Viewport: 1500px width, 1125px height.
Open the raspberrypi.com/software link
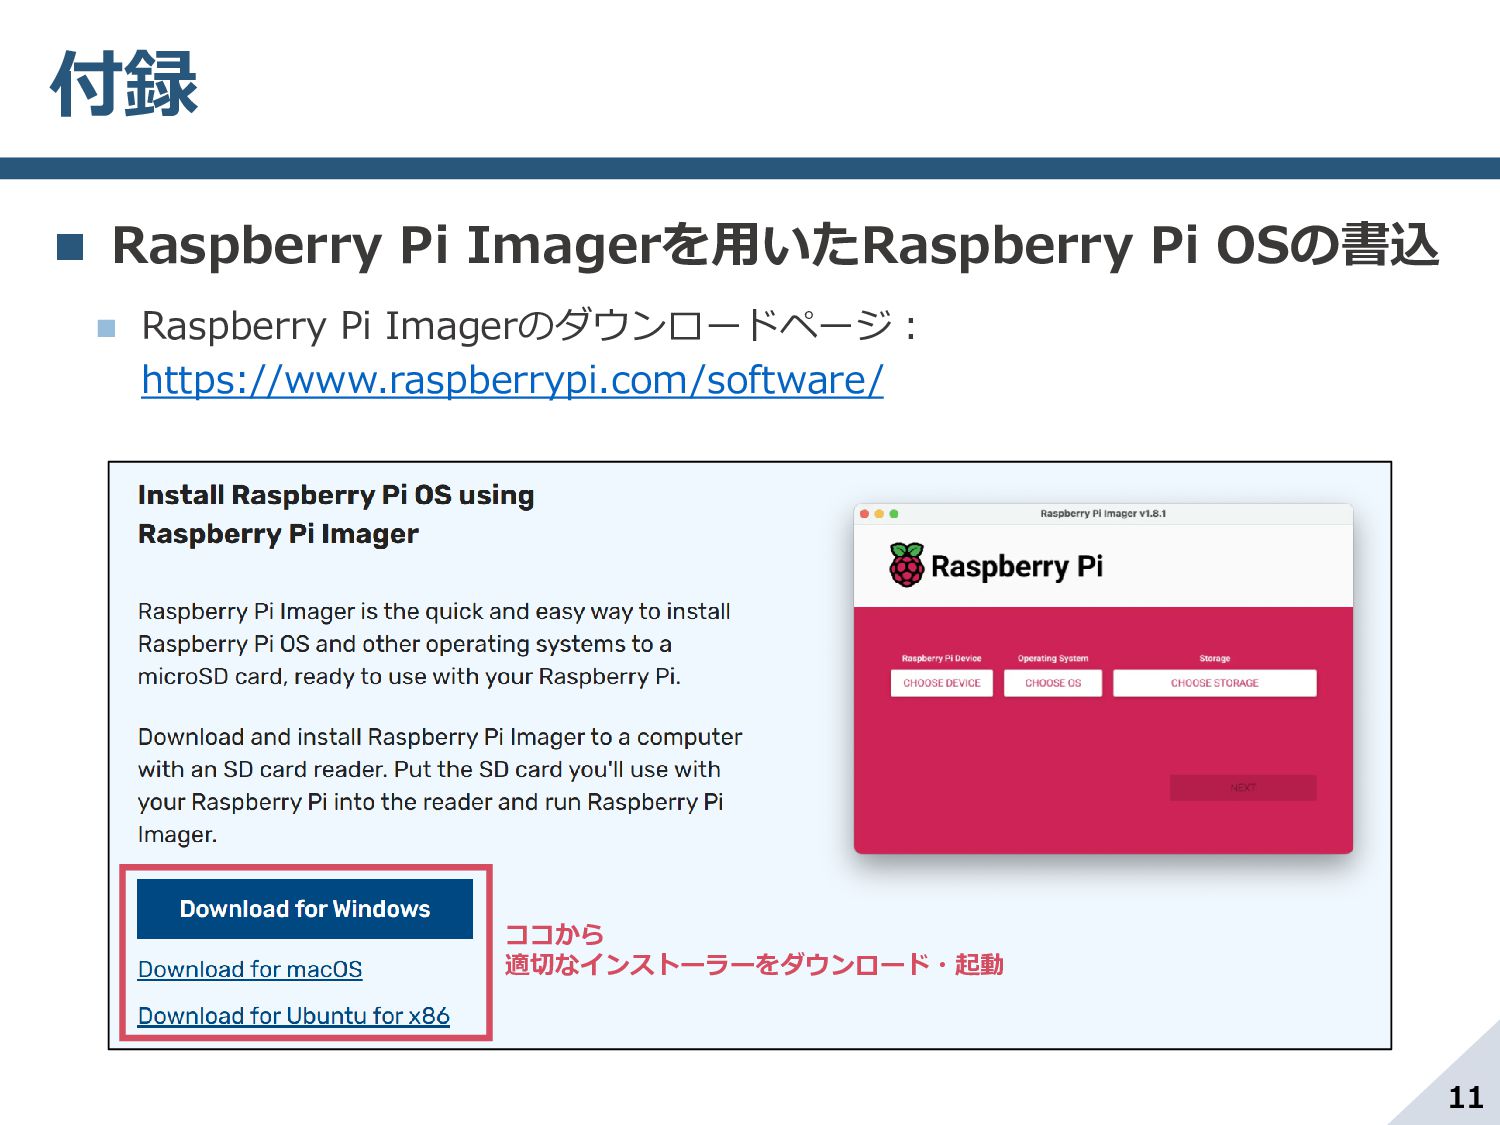point(512,380)
